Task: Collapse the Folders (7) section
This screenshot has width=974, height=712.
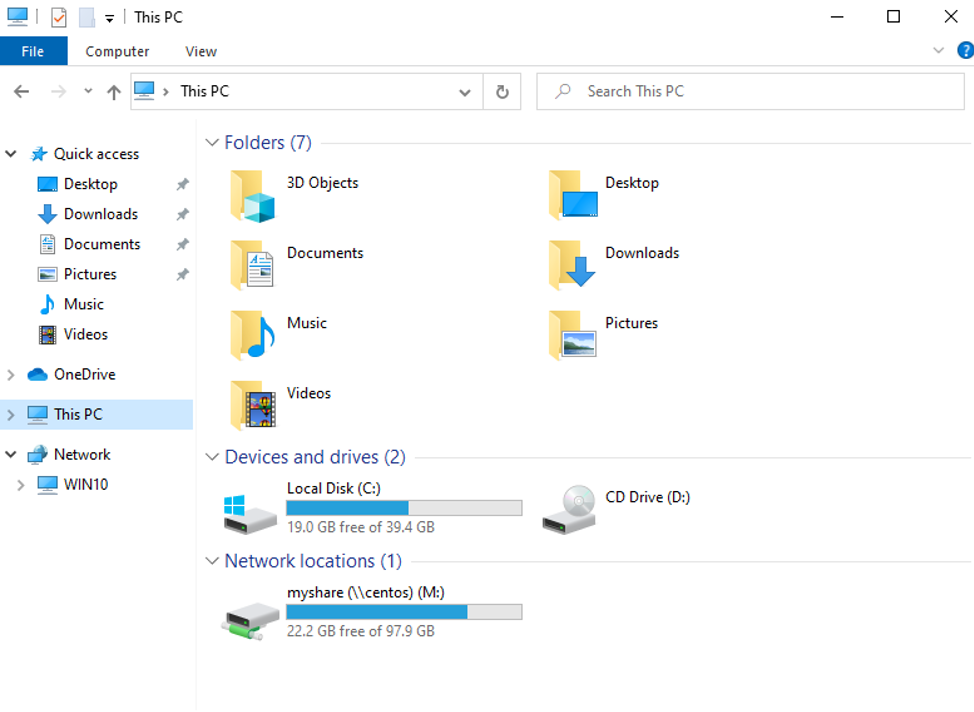Action: click(x=212, y=142)
